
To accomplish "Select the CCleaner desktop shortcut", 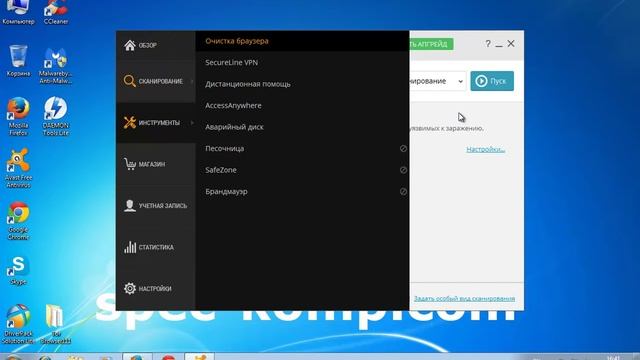I will 56,12.
